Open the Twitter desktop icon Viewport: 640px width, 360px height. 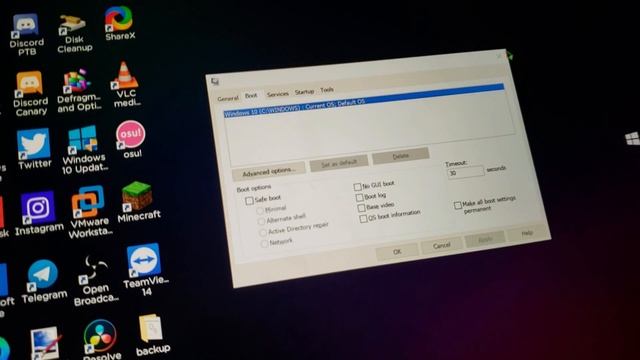(34, 149)
